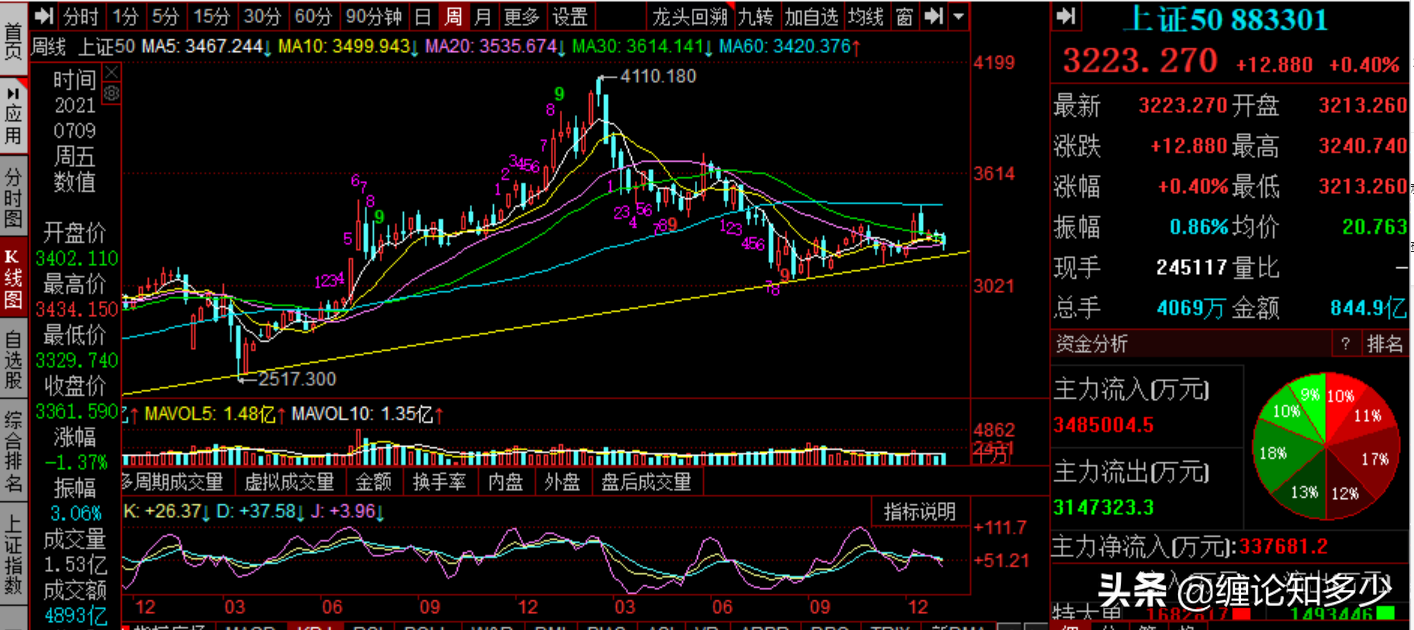The image size is (1414, 630).
Task: Toggle the 九转 indicator
Action: pos(756,16)
